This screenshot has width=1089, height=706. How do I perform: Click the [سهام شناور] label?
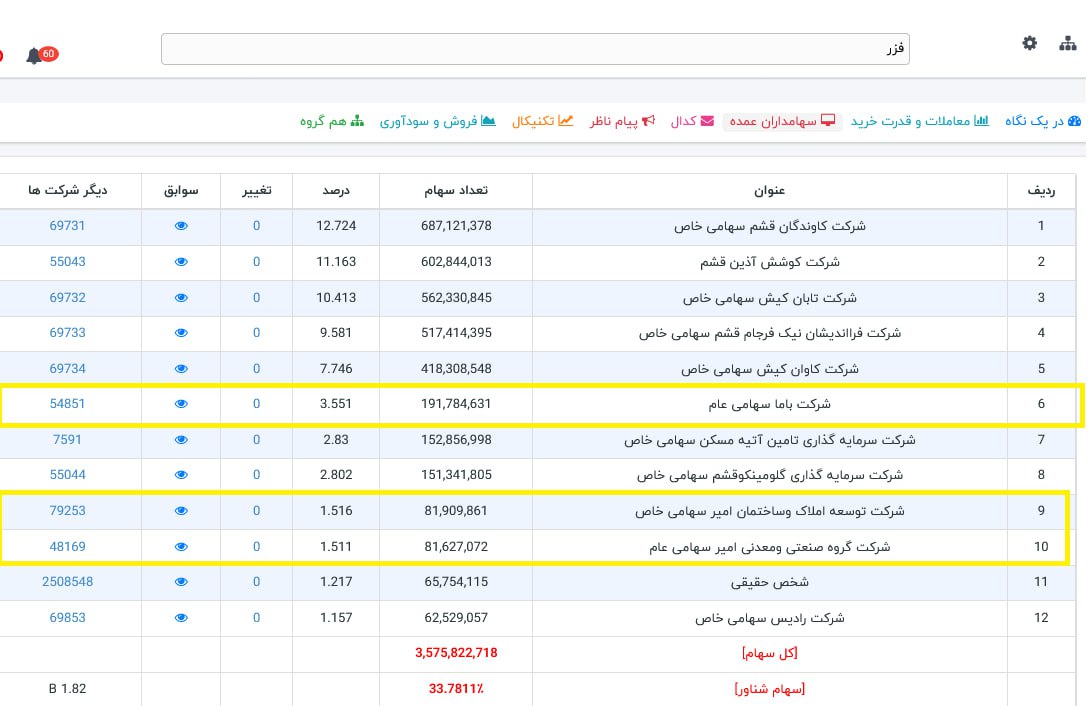pyautogui.click(x=770, y=689)
